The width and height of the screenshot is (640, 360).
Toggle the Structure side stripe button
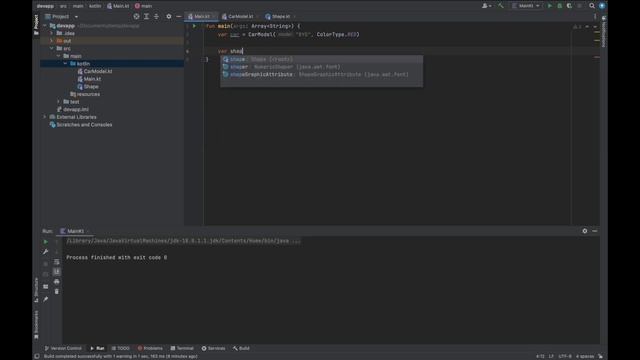coord(36,290)
